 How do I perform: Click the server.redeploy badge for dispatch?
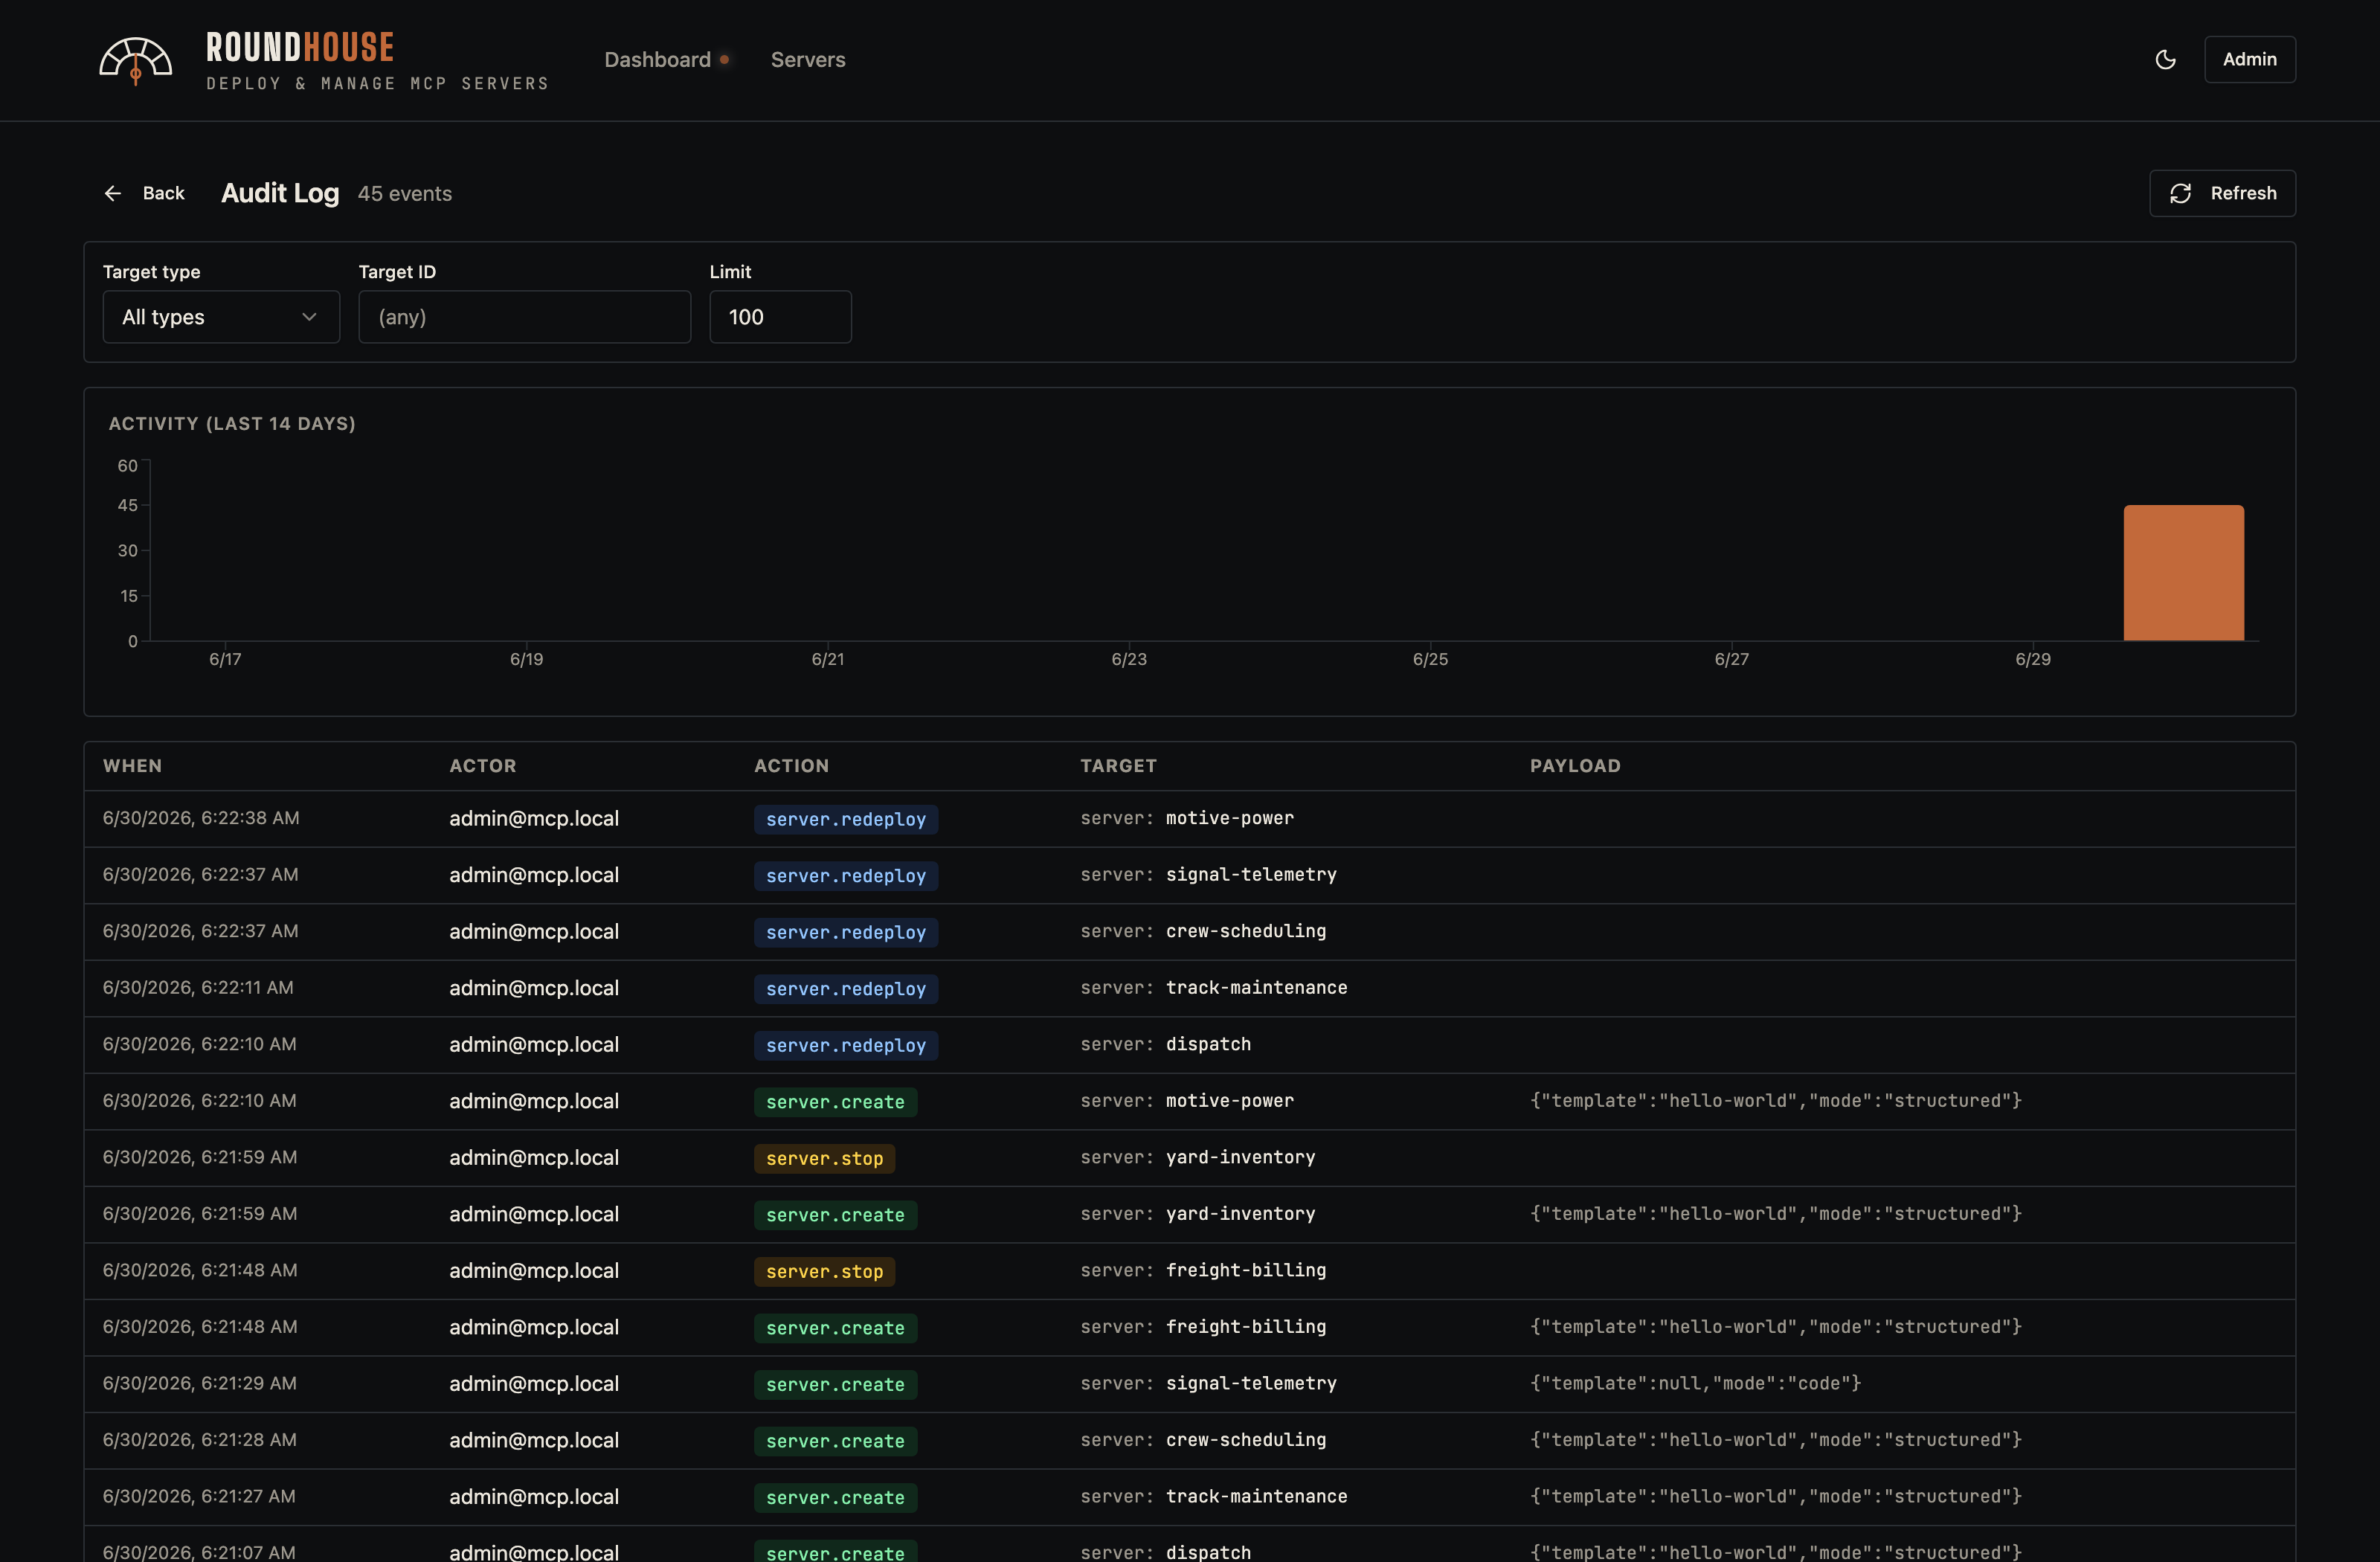pyautogui.click(x=846, y=1045)
